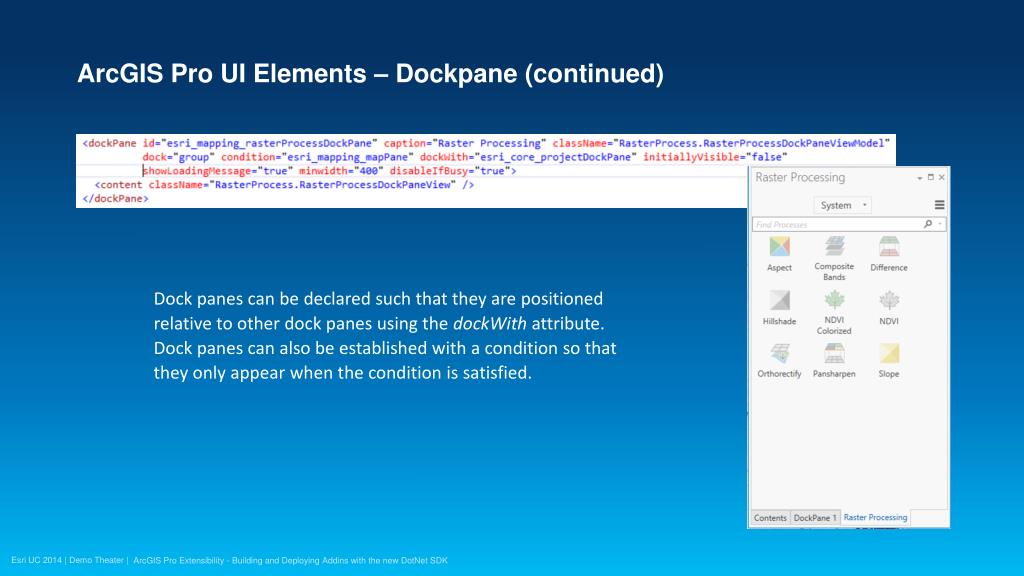
Task: Click the search magnifier in Find Processes
Action: click(x=927, y=224)
